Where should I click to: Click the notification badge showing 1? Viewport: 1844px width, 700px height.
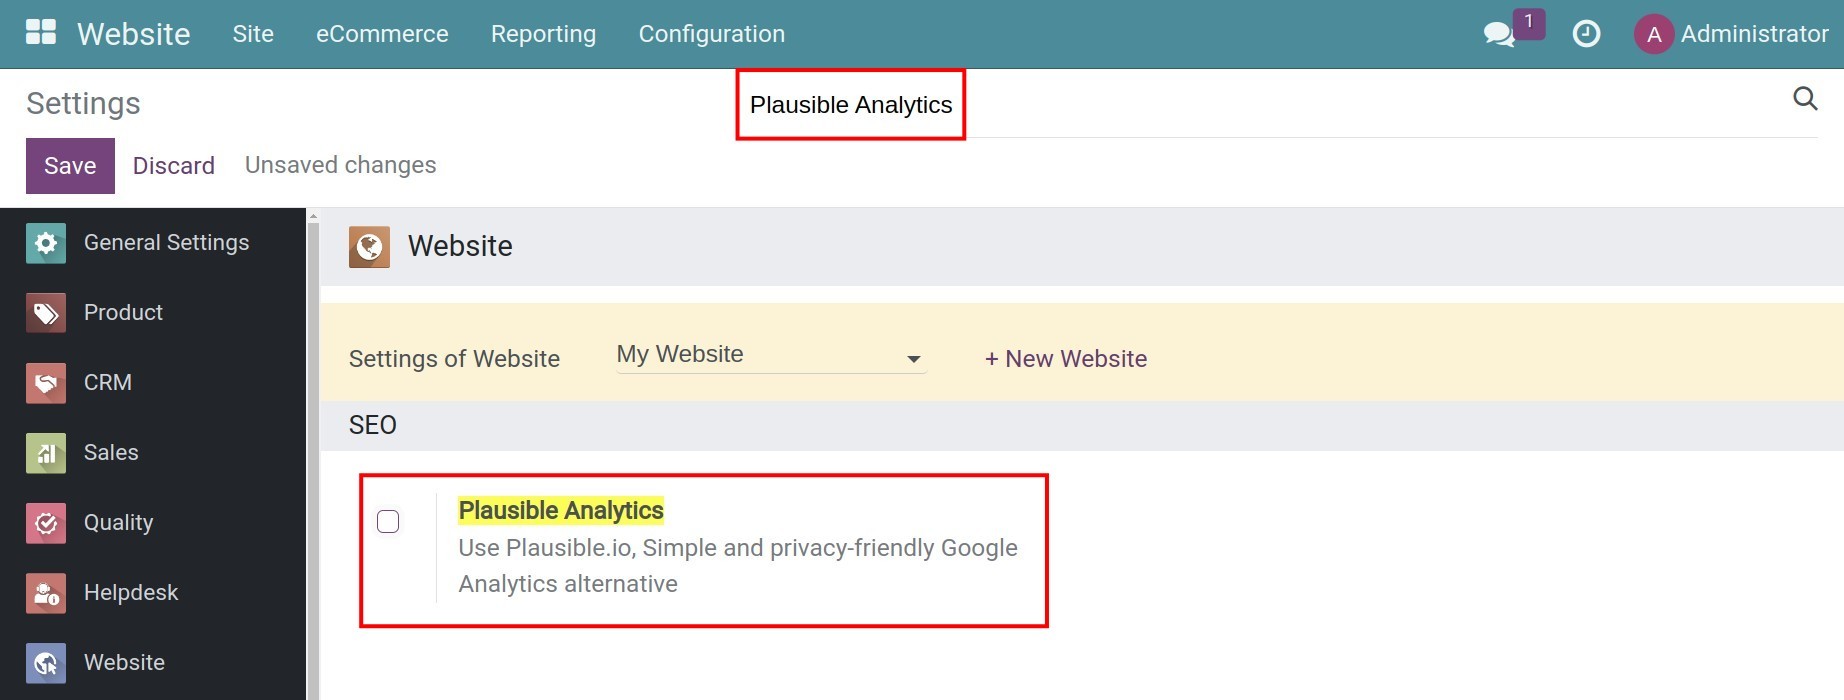pyautogui.click(x=1529, y=23)
